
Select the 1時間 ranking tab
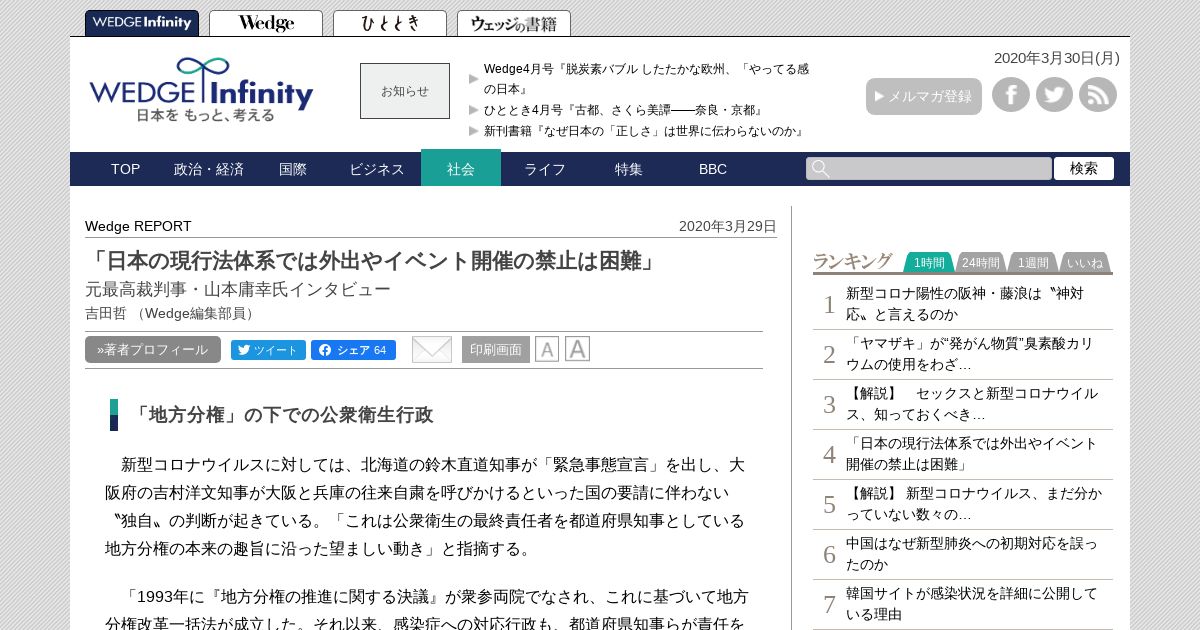(929, 262)
